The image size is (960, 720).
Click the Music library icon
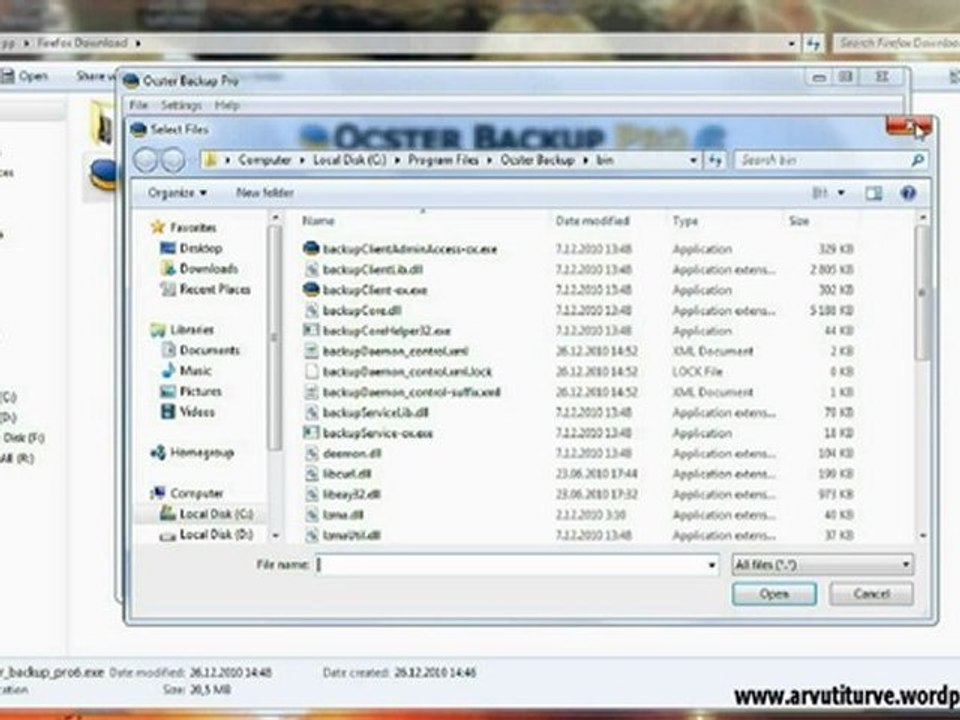pos(168,370)
